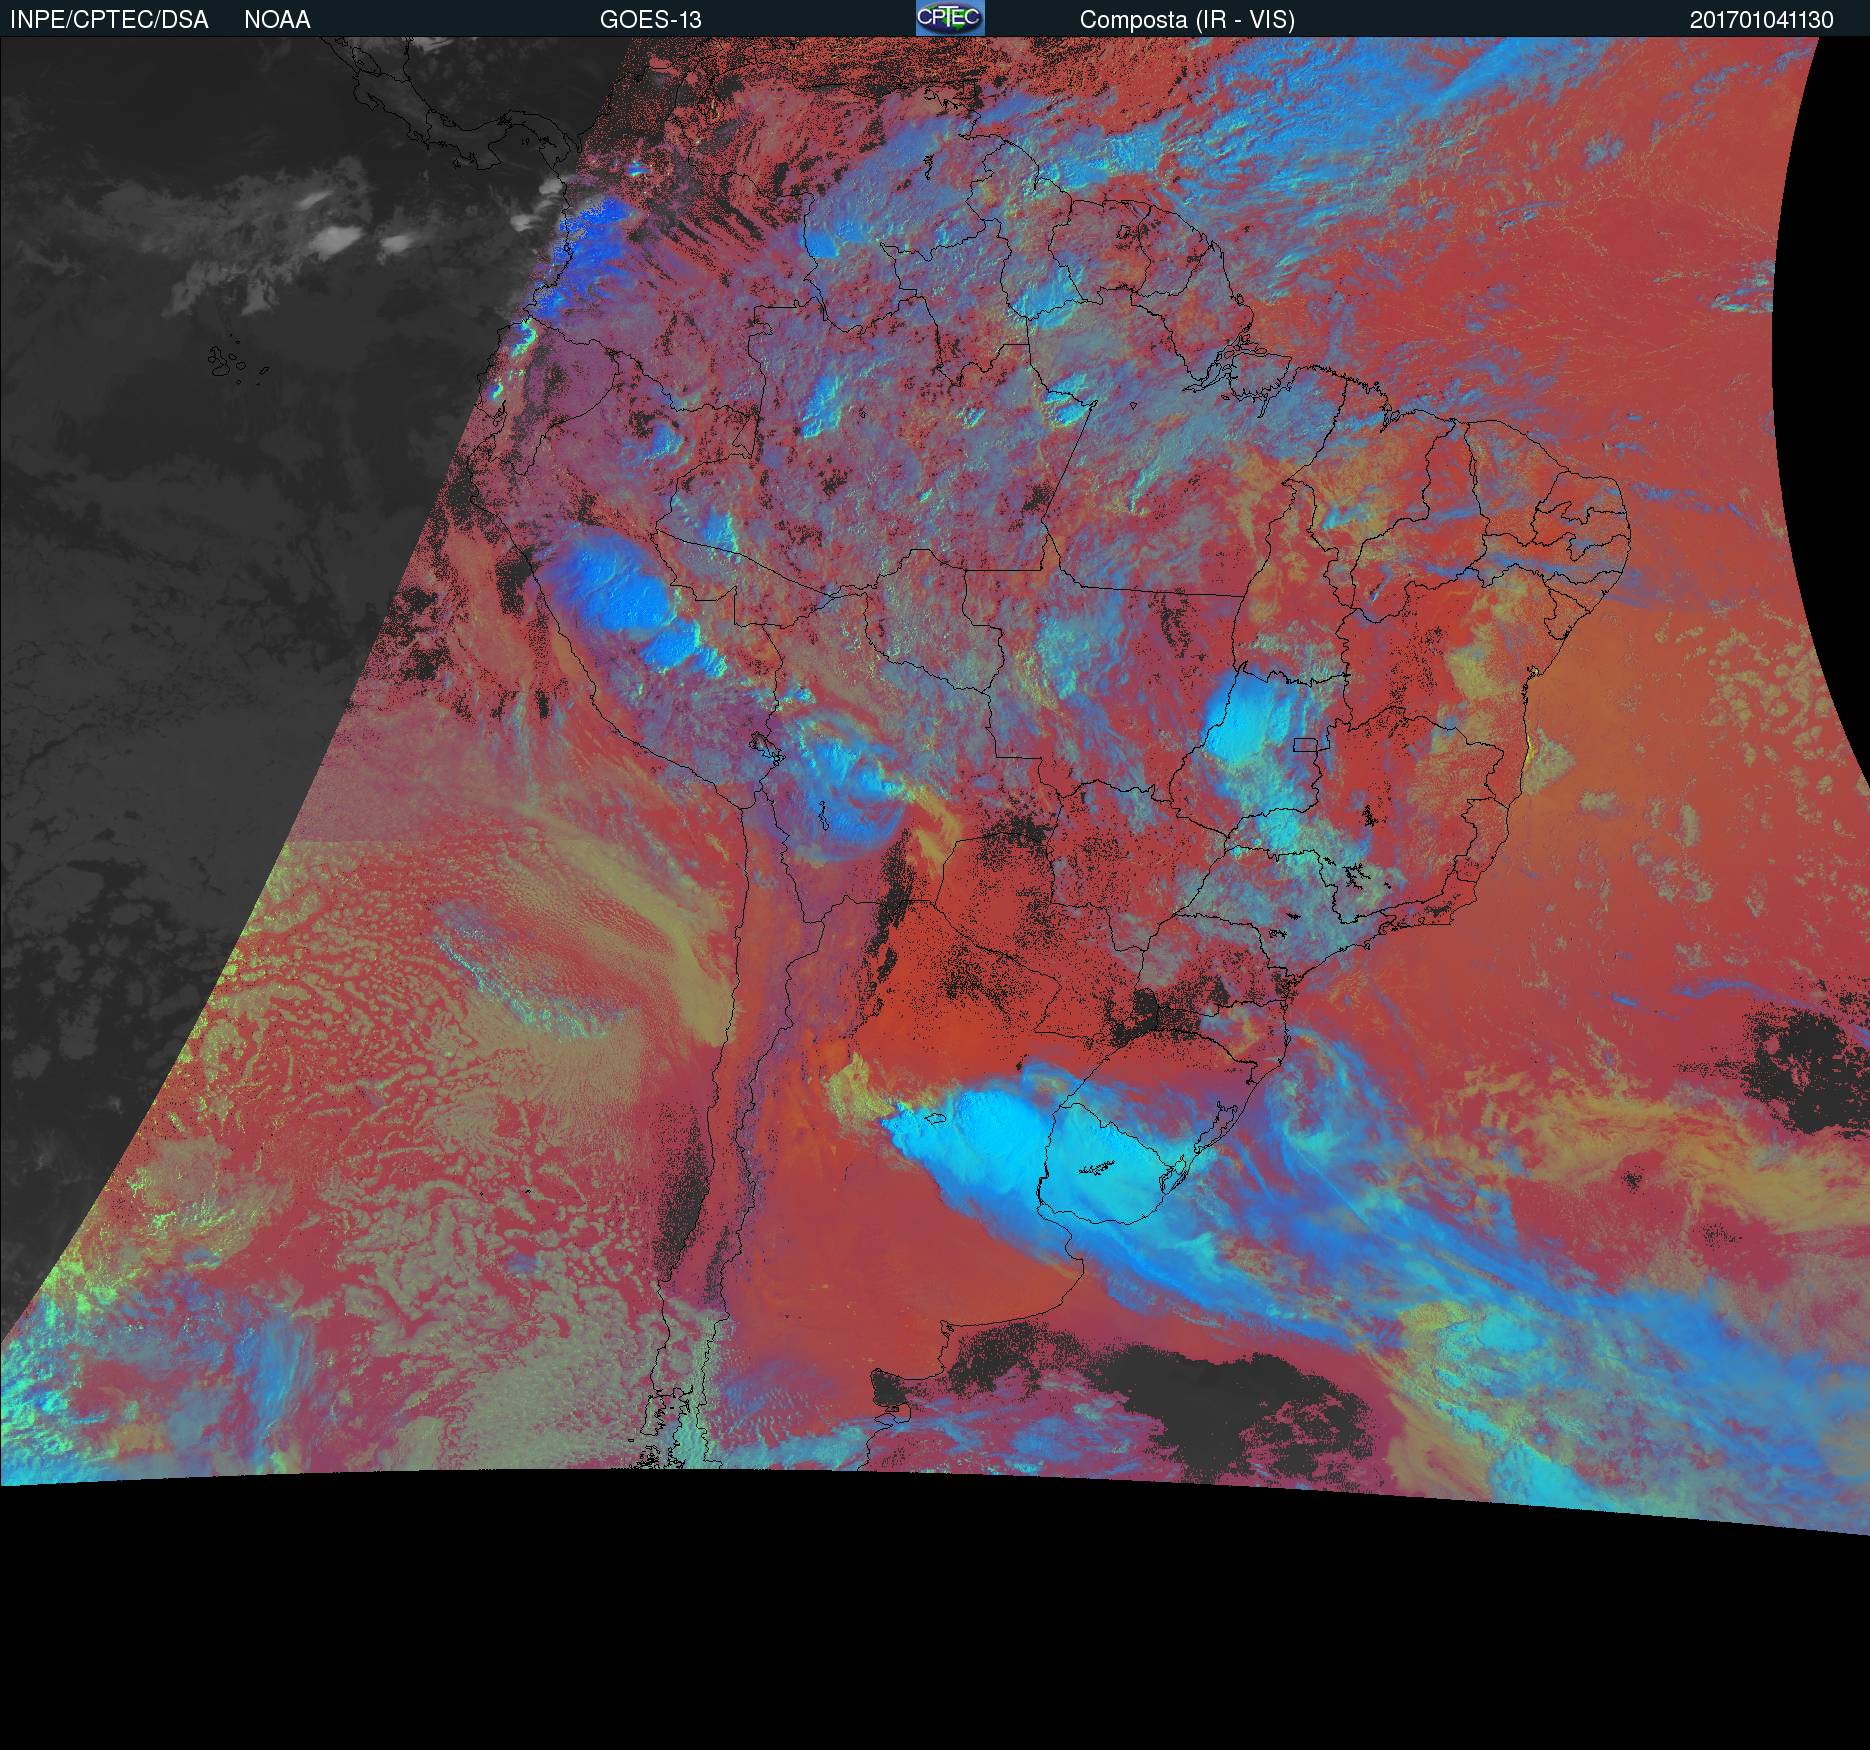The width and height of the screenshot is (1870, 1750).
Task: Click the 201701041130 timestamp
Action: click(1762, 20)
